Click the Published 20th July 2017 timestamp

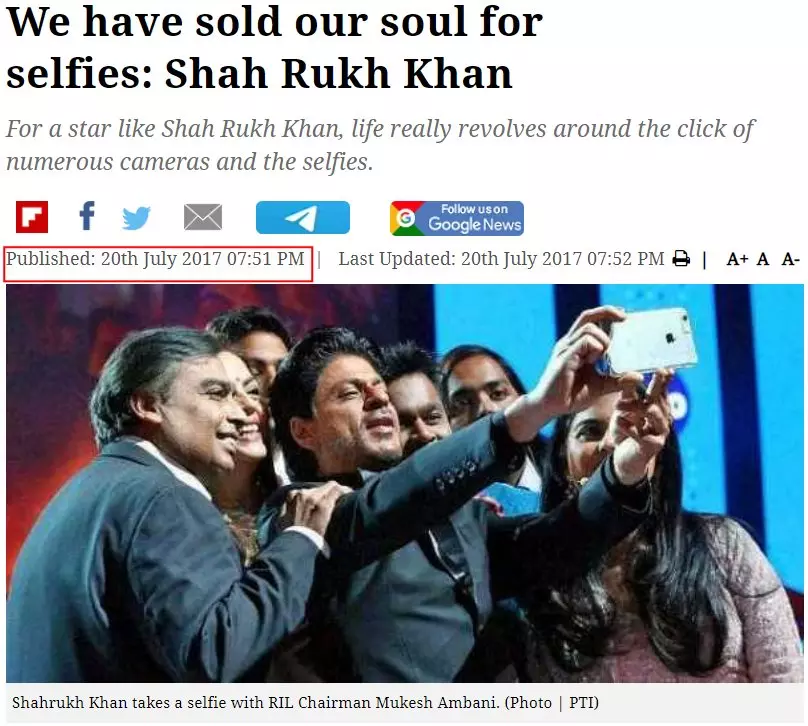click(x=156, y=259)
